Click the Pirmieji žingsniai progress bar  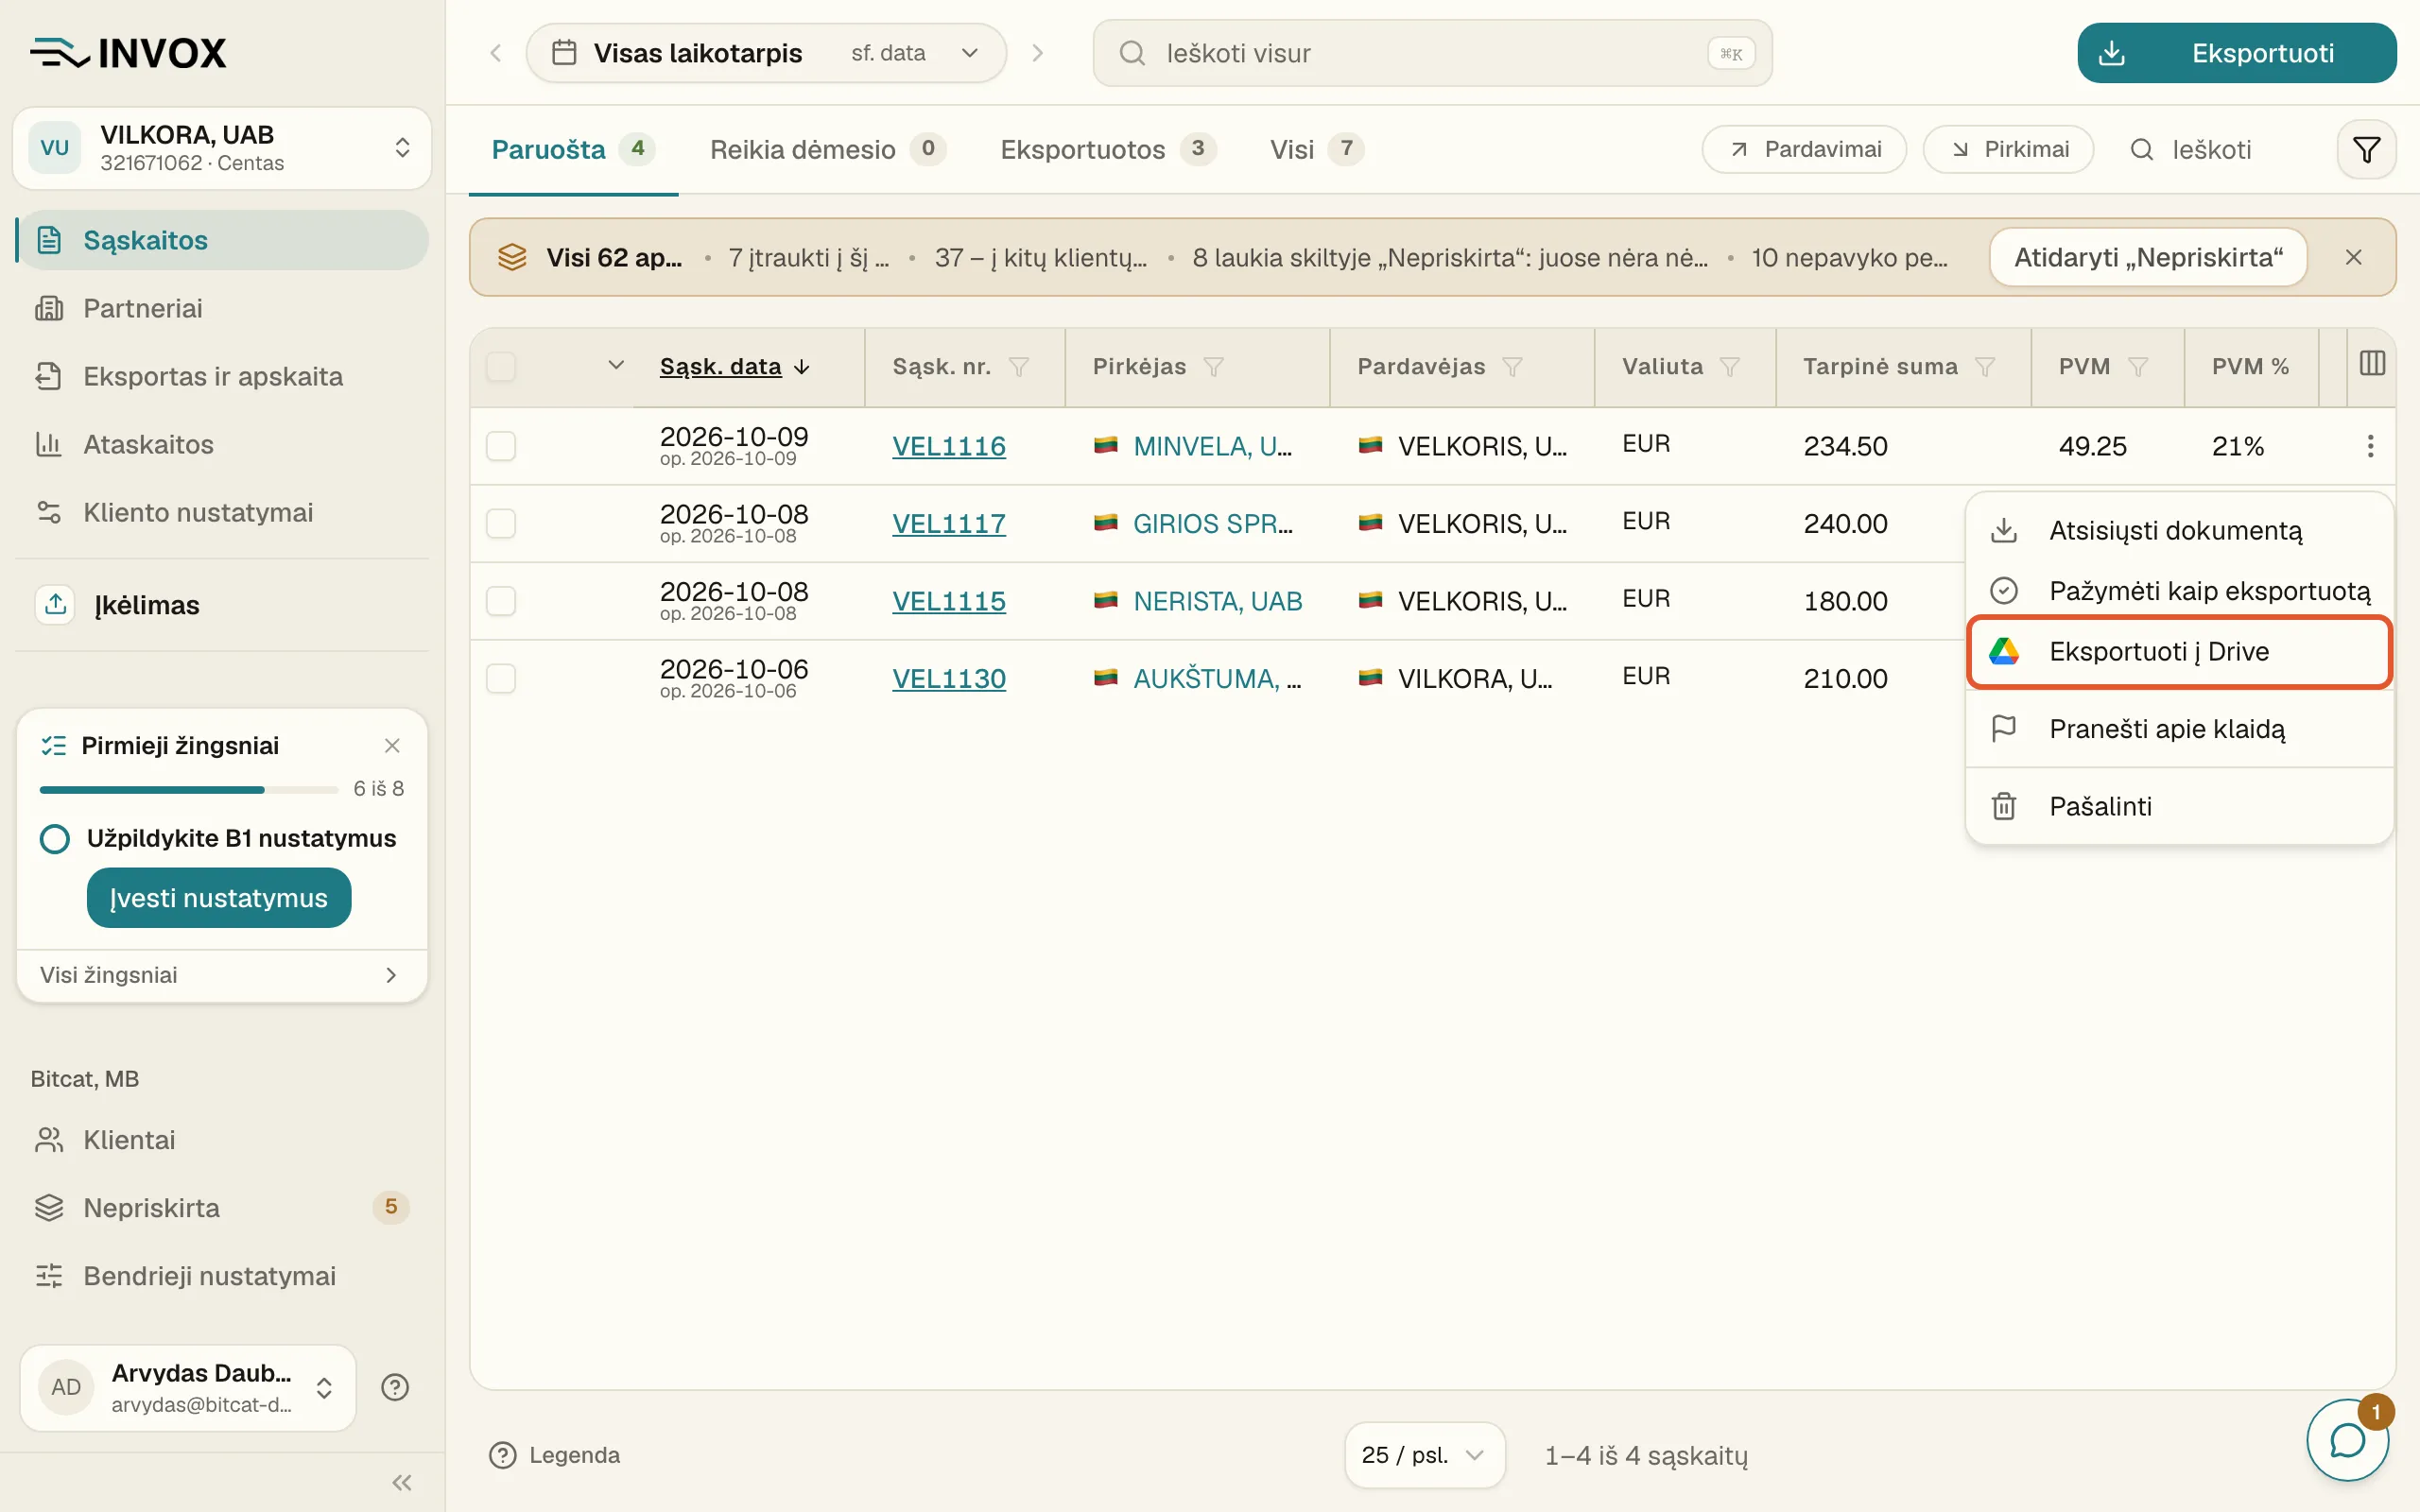(189, 789)
